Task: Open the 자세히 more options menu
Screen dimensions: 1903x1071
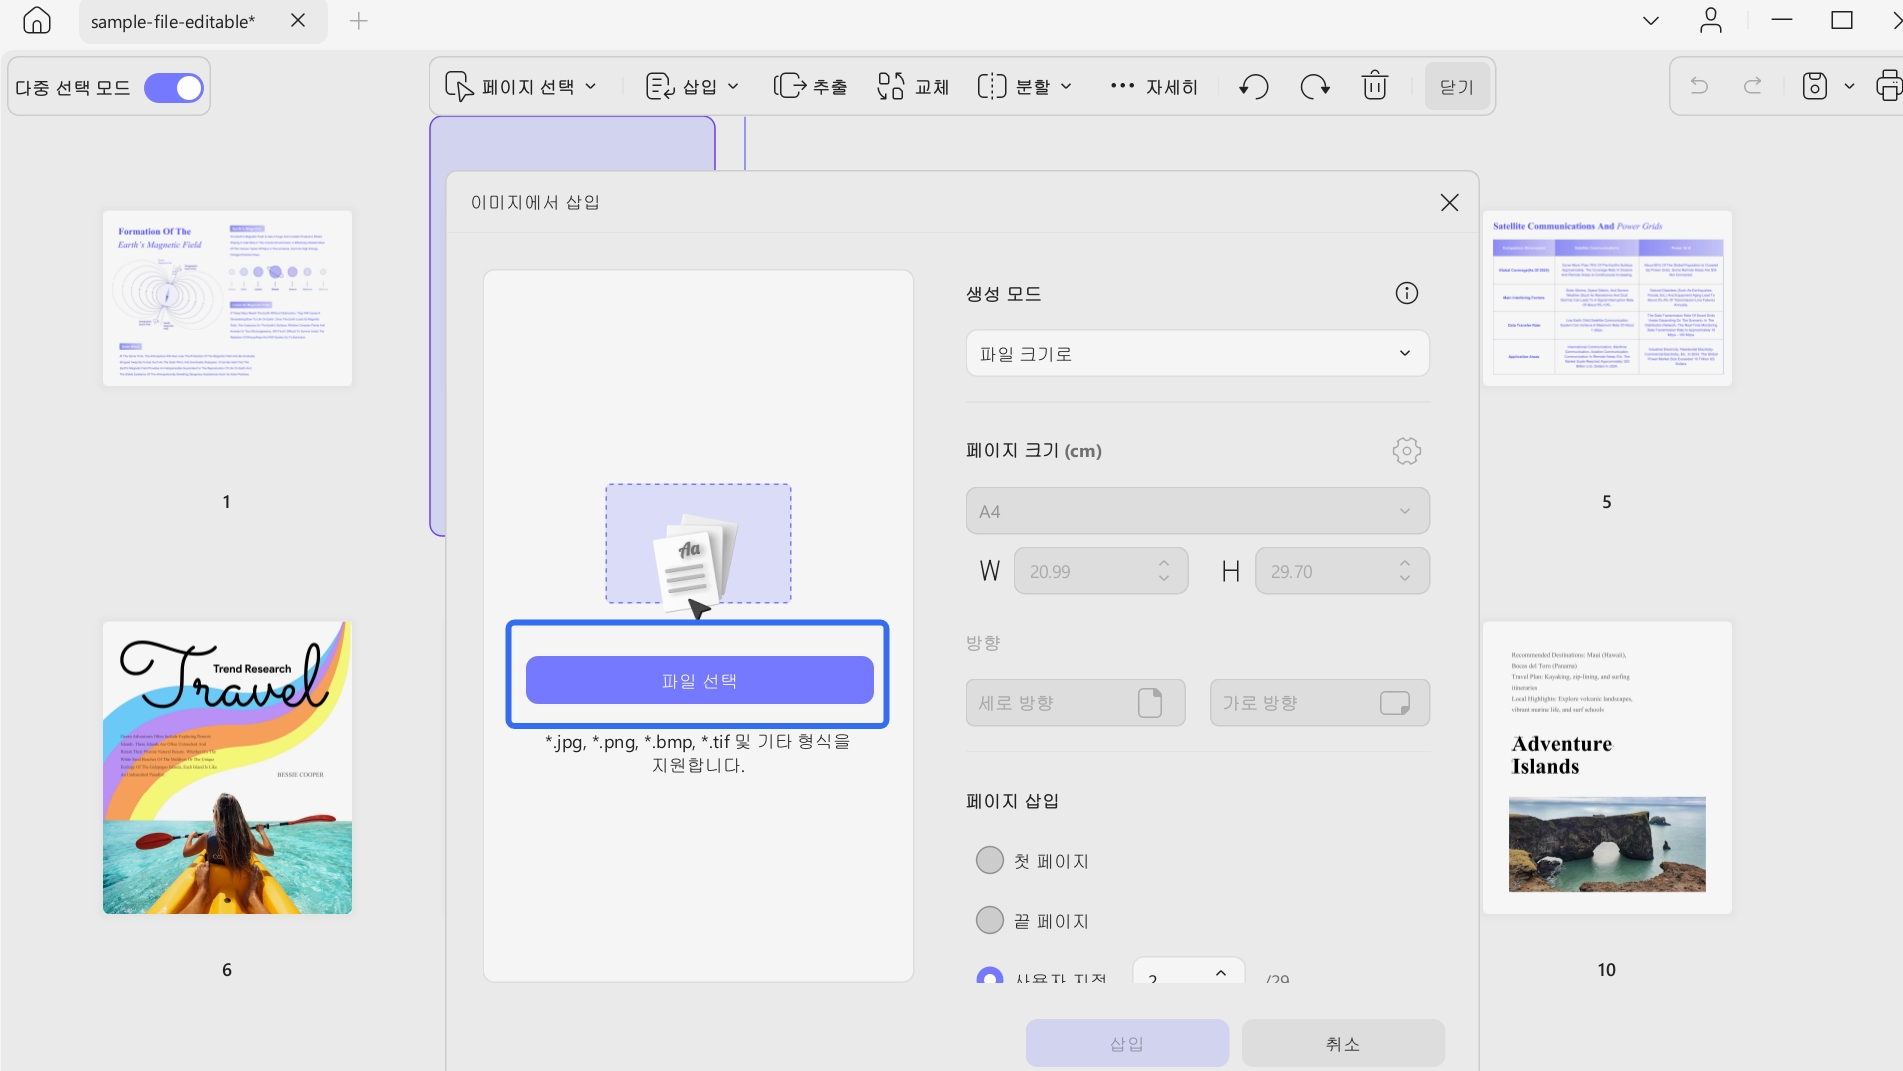Action: [1153, 87]
